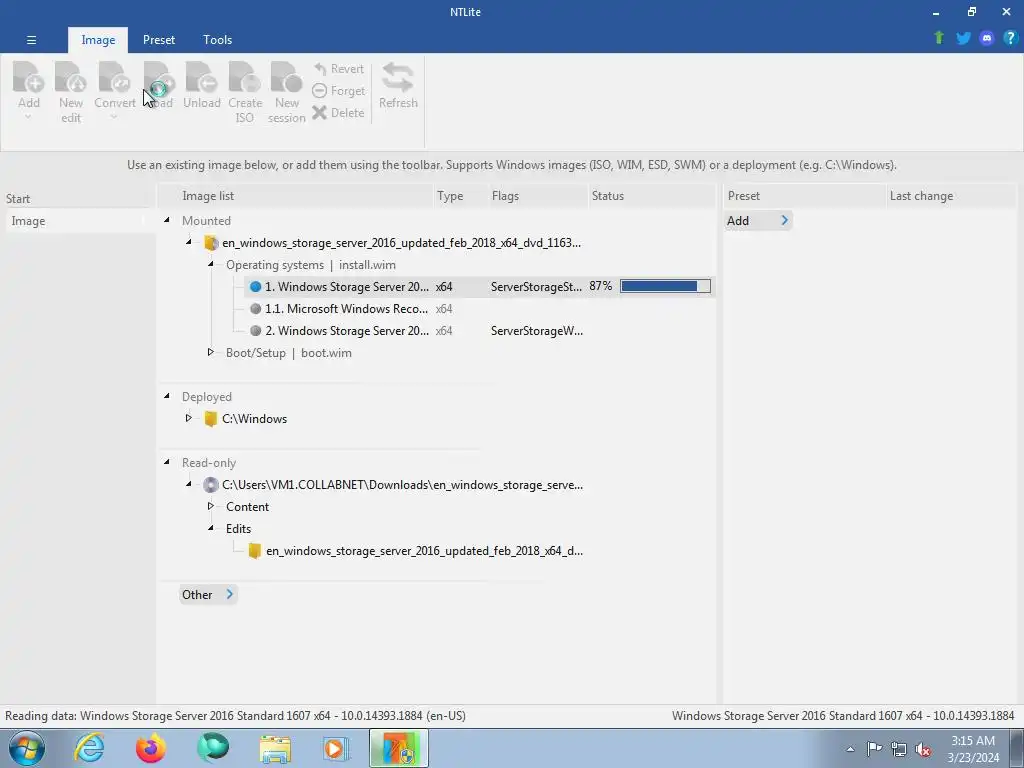Click the Convert toolbar icon
This screenshot has width=1024, height=768.
(114, 77)
